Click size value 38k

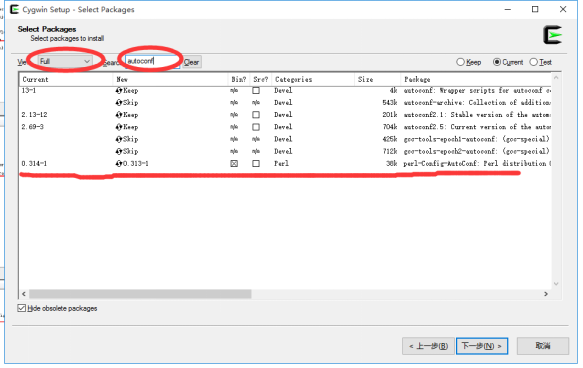click(392, 164)
